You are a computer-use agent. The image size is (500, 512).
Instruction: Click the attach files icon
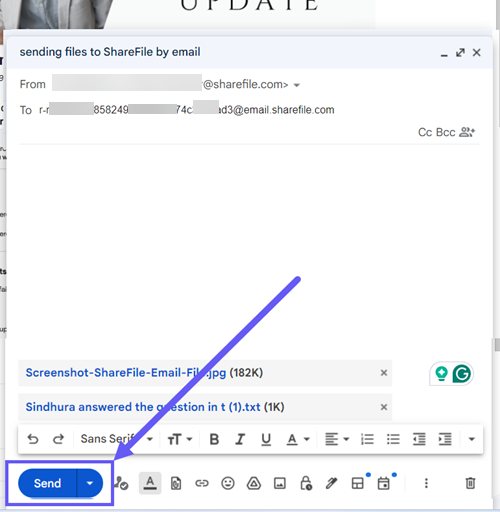(176, 483)
